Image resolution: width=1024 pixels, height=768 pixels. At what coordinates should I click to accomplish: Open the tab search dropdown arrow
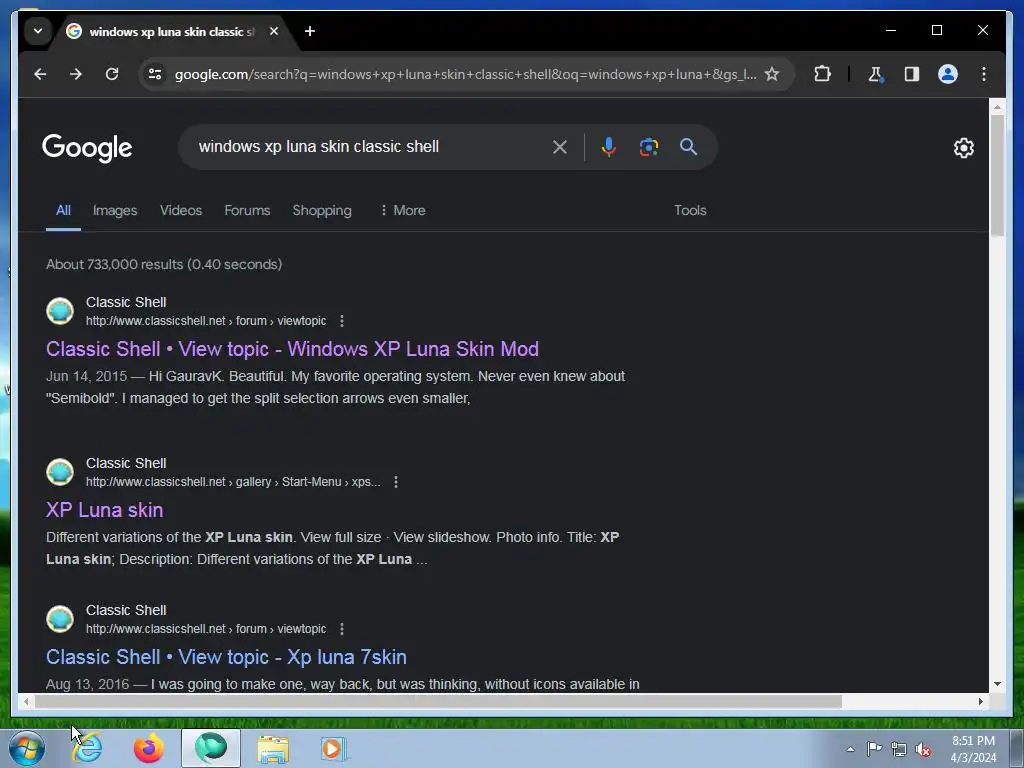click(38, 31)
